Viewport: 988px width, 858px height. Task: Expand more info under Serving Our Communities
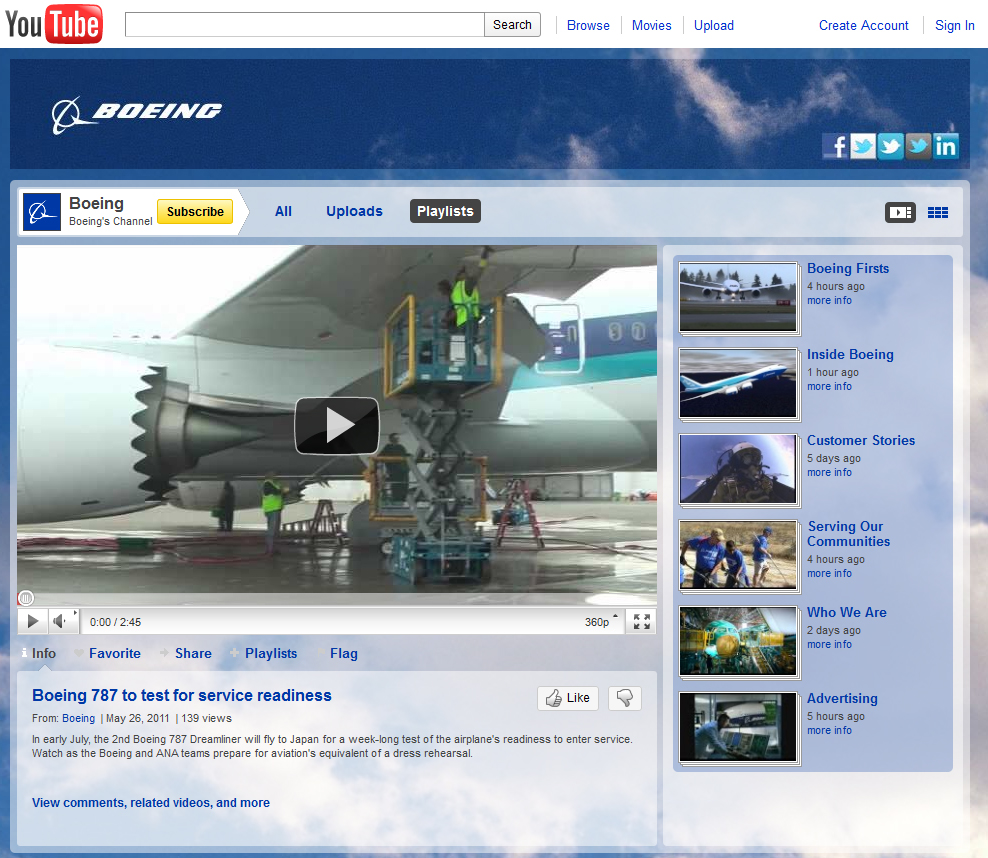coord(829,573)
